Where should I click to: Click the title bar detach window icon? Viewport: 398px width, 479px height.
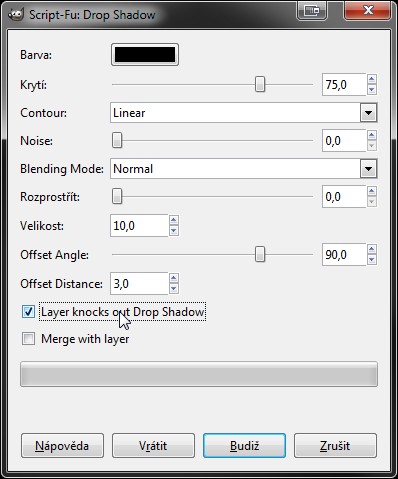[x=312, y=11]
